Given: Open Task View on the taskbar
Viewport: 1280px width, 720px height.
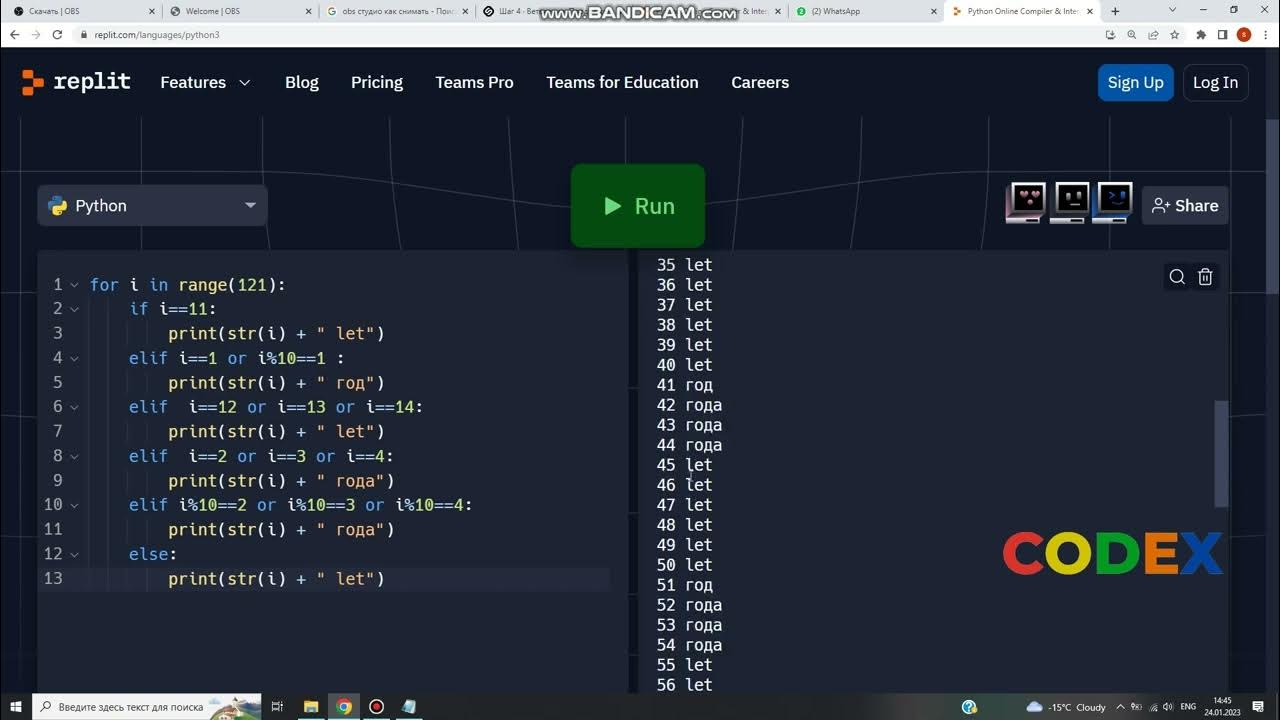Looking at the screenshot, I should point(278,706).
